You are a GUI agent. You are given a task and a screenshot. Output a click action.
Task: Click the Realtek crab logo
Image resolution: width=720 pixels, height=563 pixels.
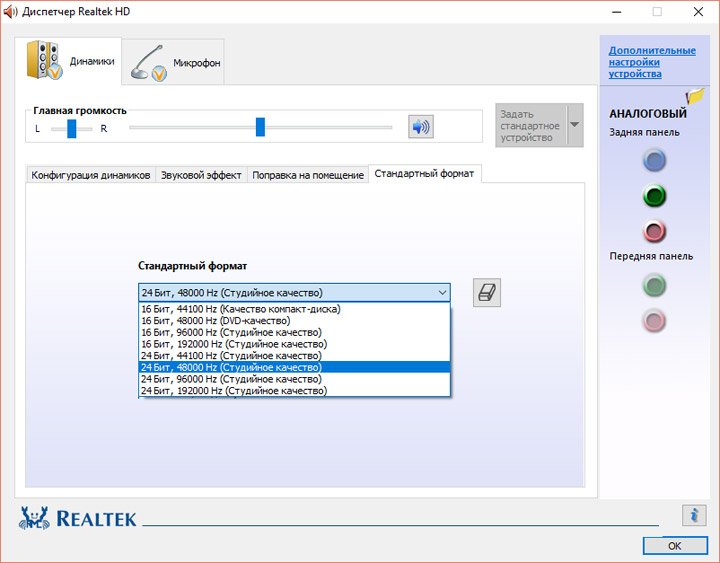tap(34, 518)
